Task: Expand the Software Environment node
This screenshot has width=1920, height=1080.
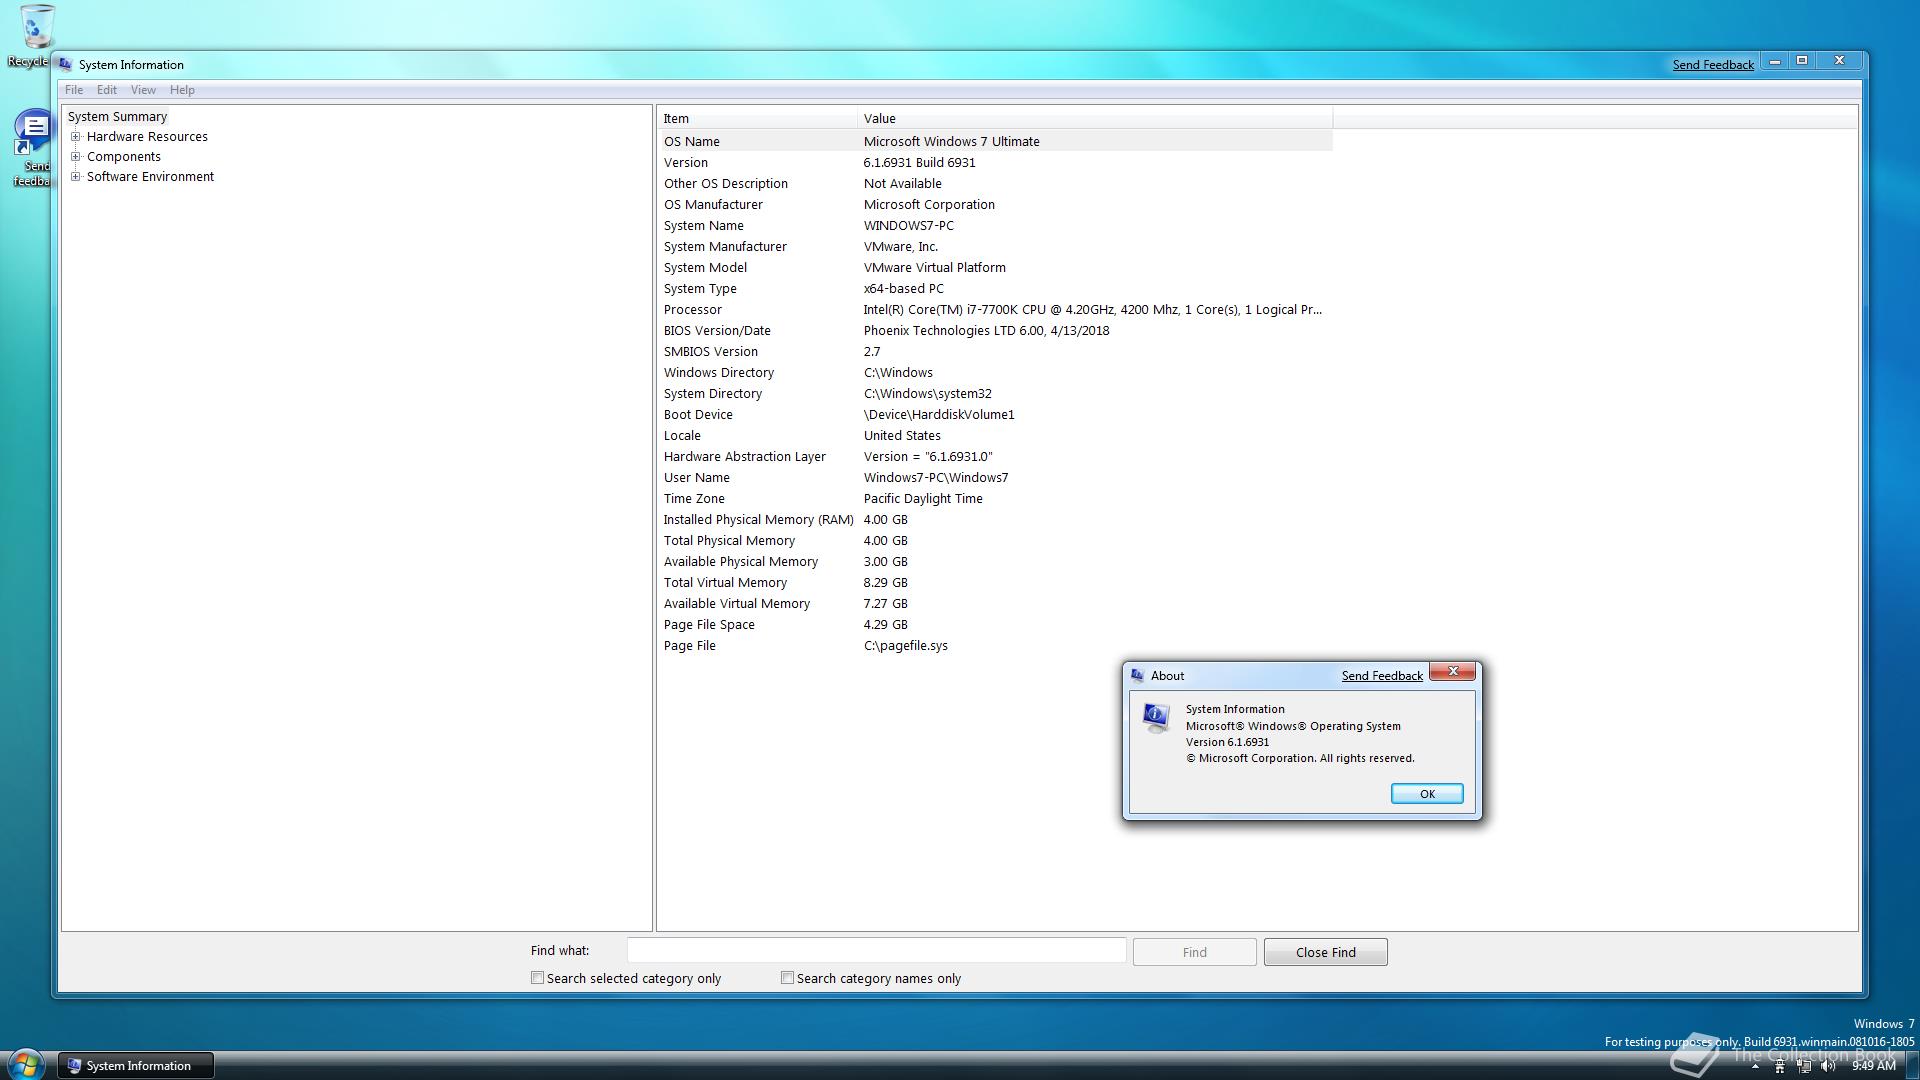Action: (75, 177)
